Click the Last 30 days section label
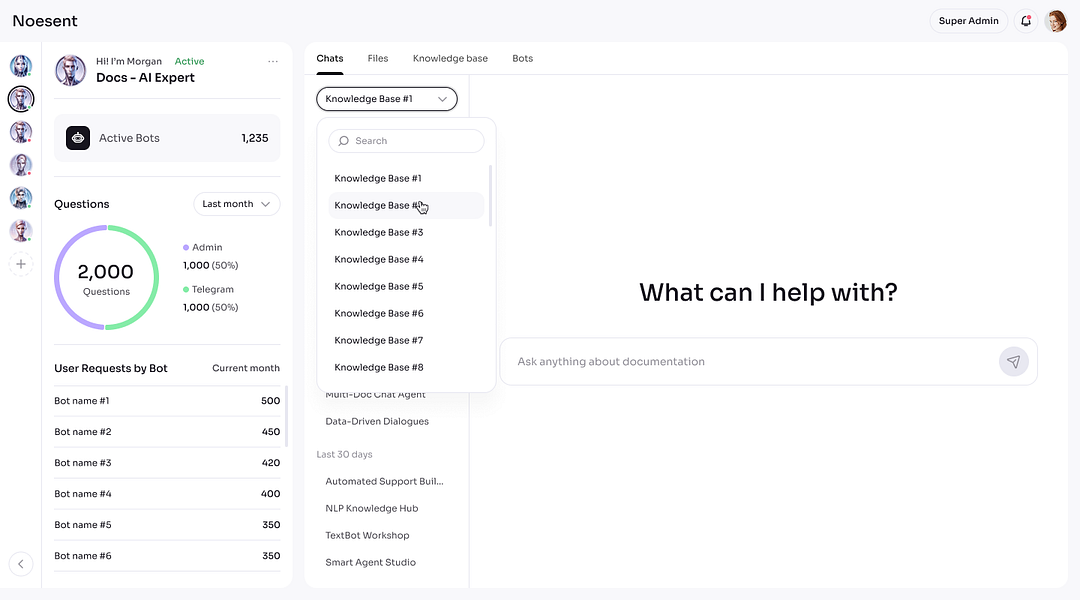The height and width of the screenshot is (600, 1080). [344, 455]
